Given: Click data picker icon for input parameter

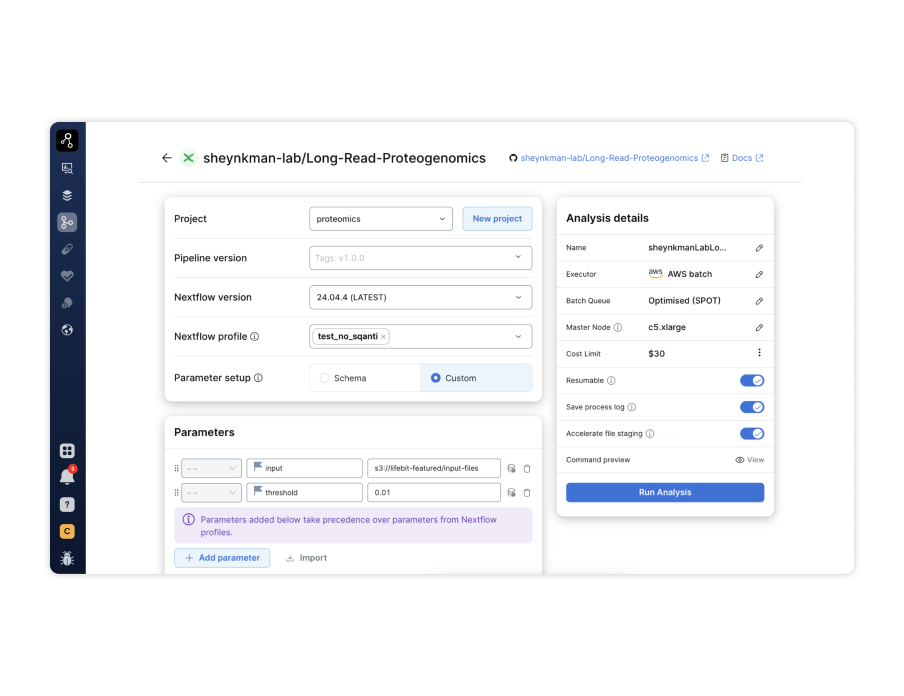Looking at the screenshot, I should click(511, 469).
